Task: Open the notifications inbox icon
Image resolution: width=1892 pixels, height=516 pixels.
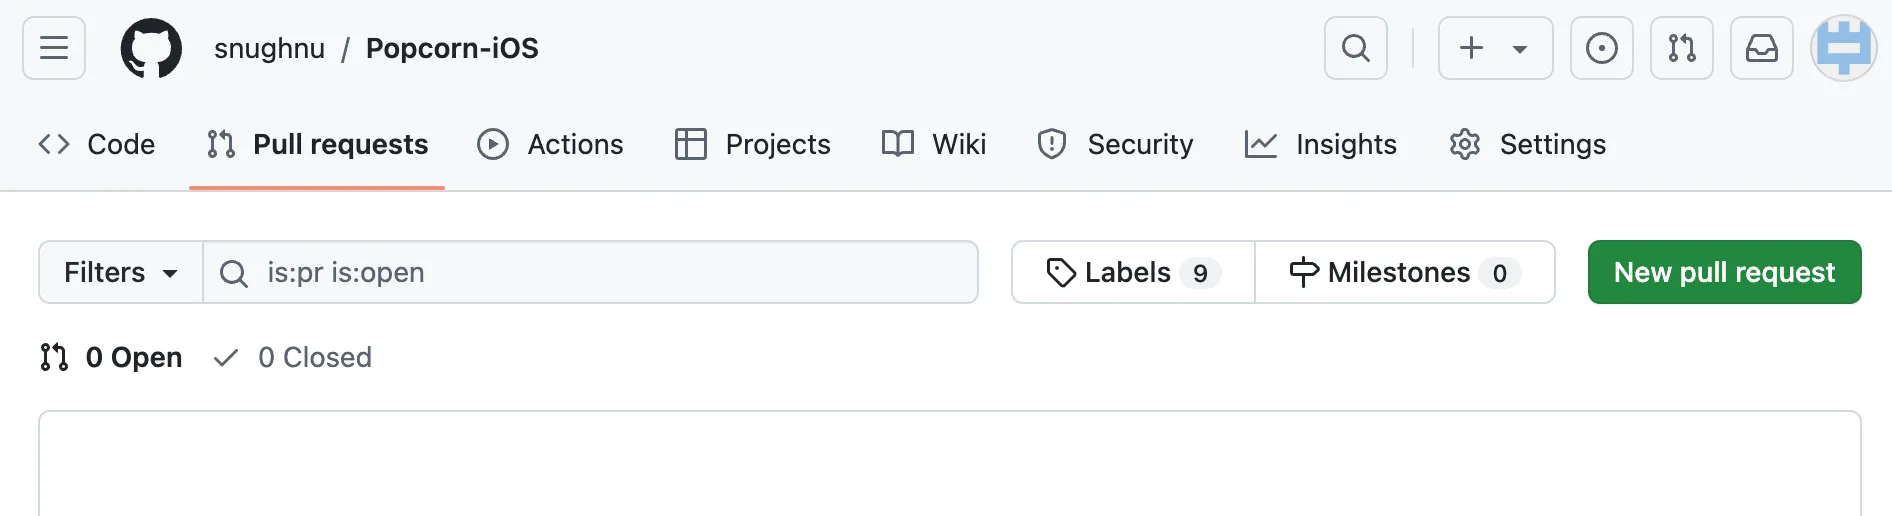Action: (x=1761, y=48)
